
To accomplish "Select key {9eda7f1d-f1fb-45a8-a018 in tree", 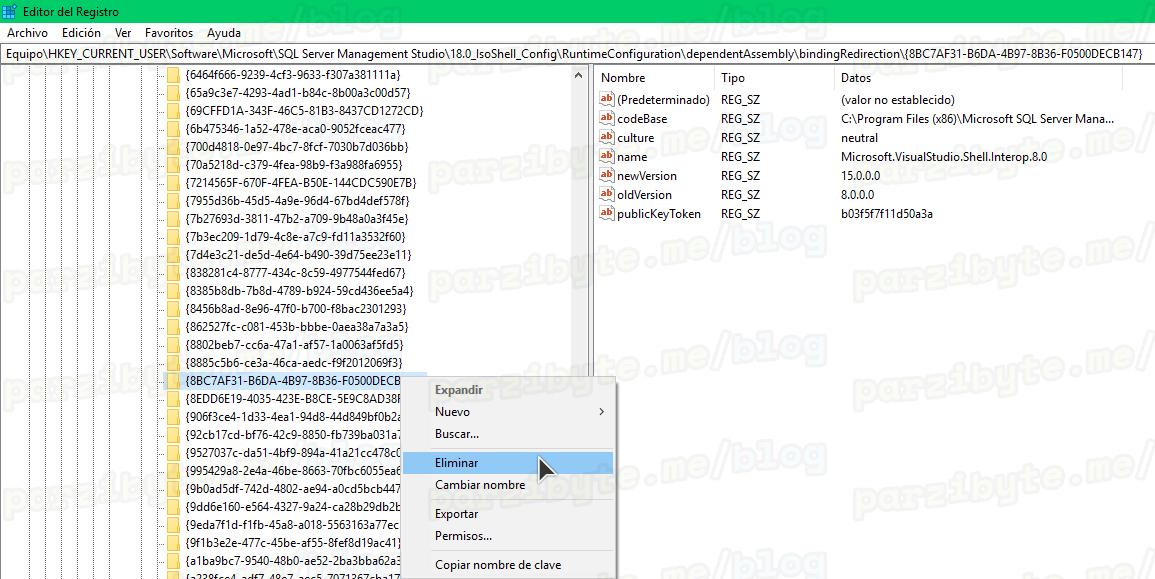I will coord(292,524).
